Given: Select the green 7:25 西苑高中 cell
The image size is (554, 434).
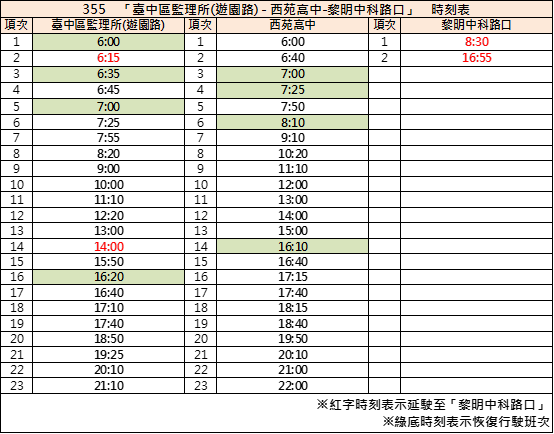Looking at the screenshot, I should 293,90.
